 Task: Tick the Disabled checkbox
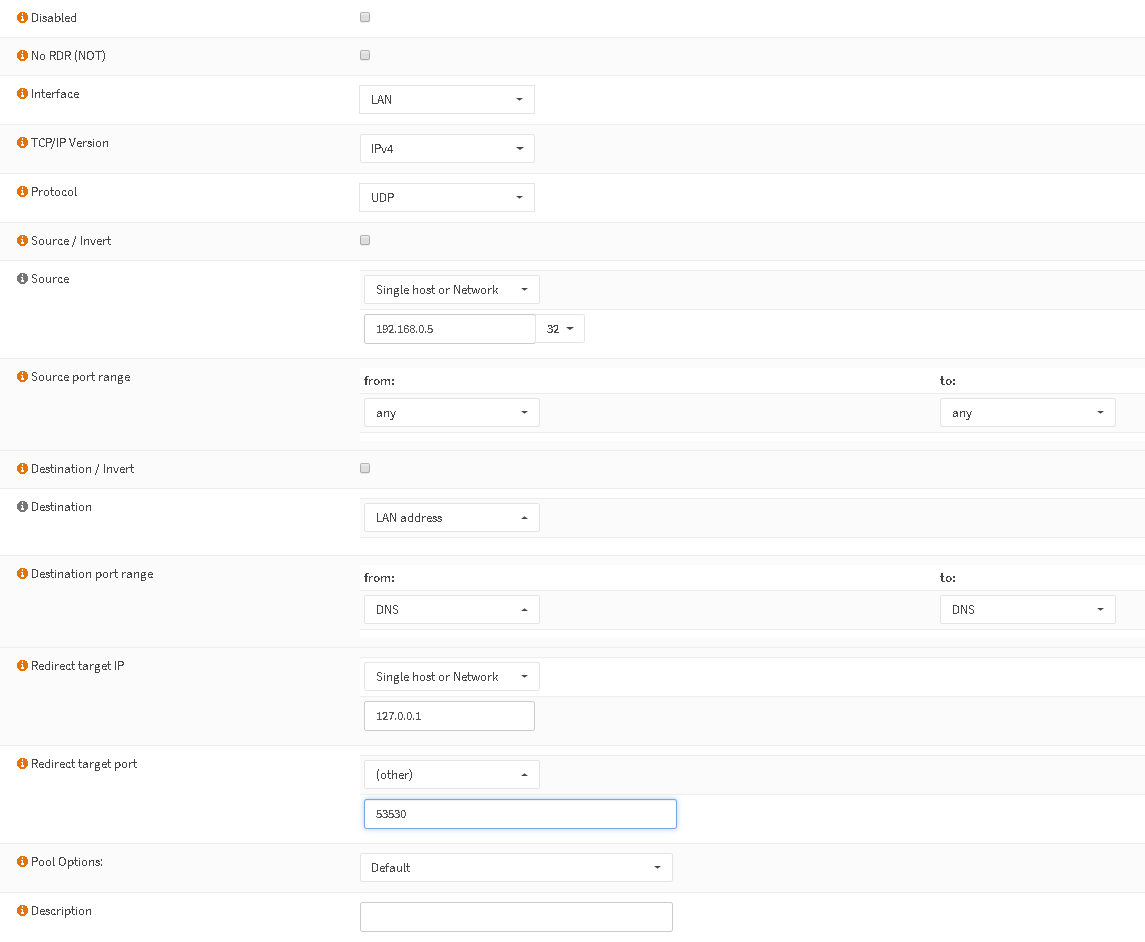click(x=365, y=17)
